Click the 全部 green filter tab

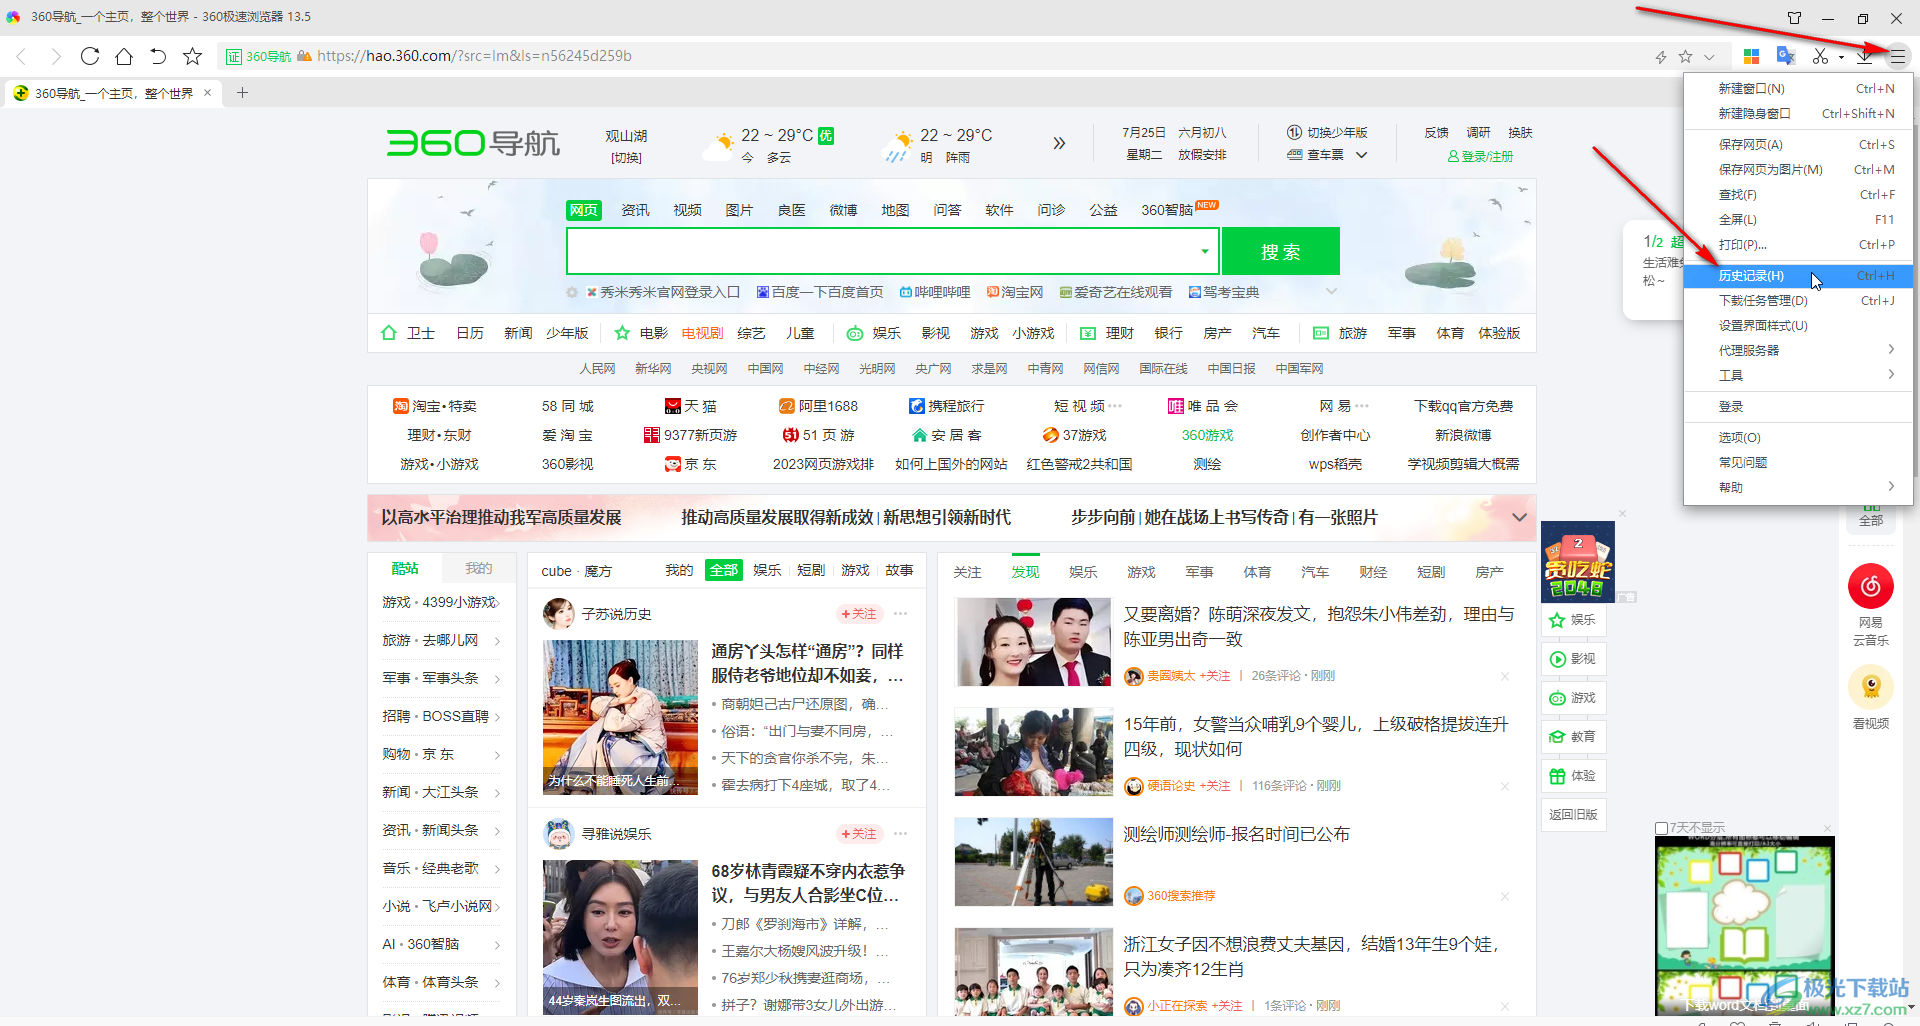coord(723,570)
